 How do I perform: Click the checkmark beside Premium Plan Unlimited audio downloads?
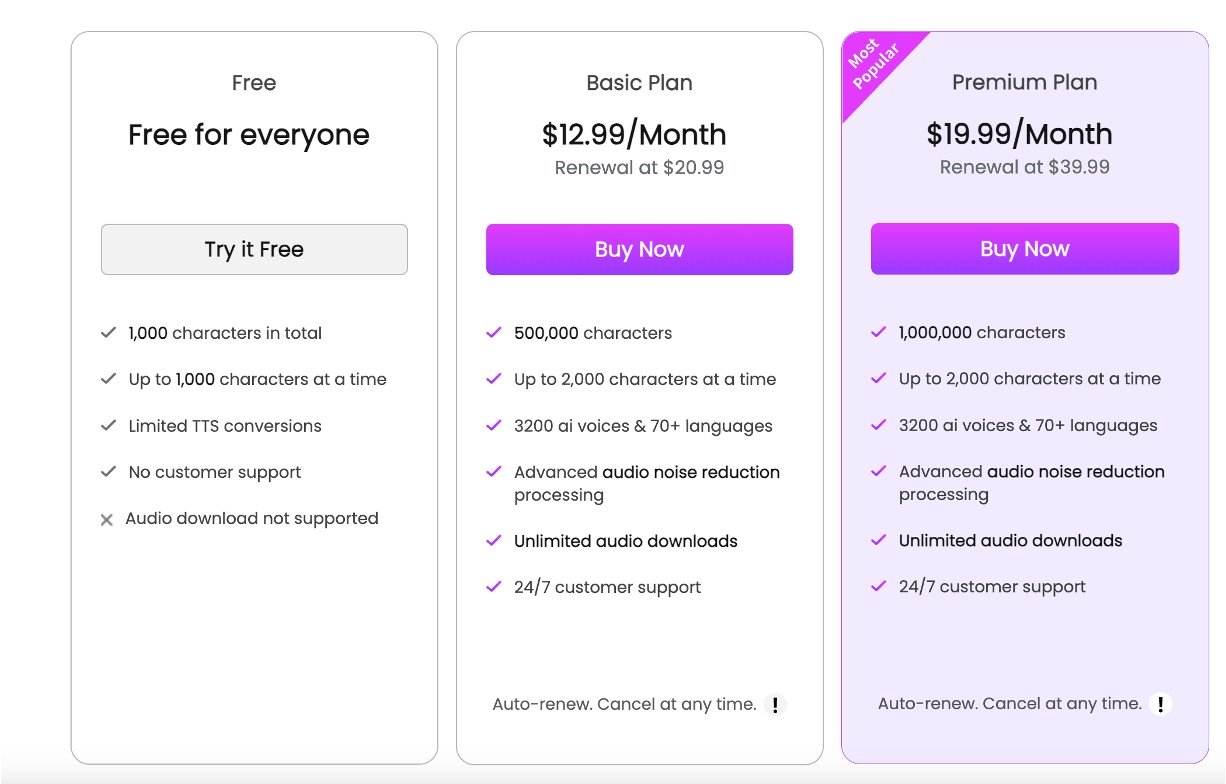tap(878, 540)
